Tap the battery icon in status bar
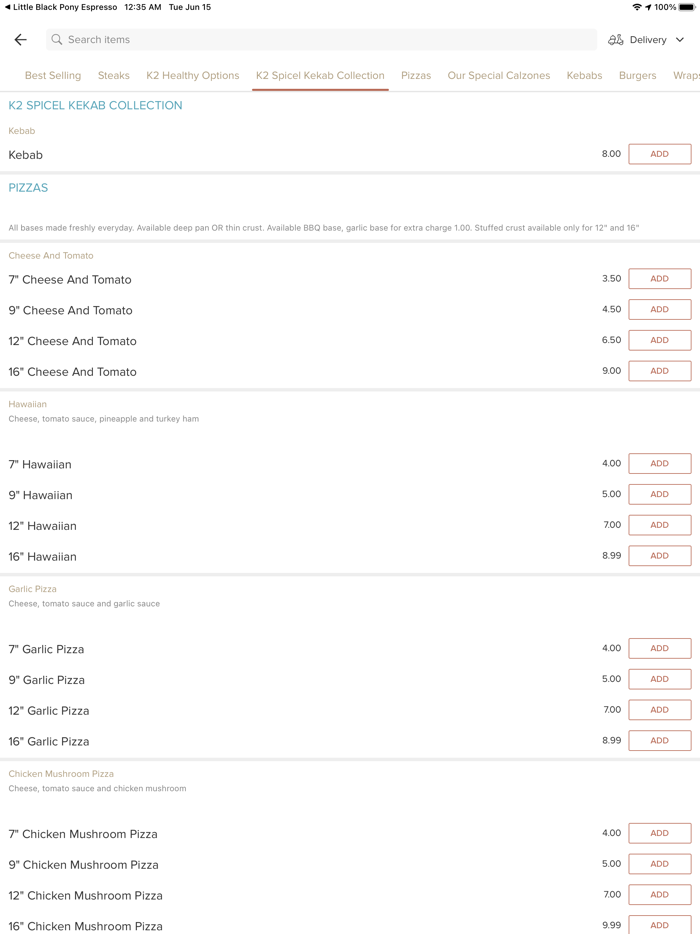This screenshot has width=700, height=934. point(688,7)
